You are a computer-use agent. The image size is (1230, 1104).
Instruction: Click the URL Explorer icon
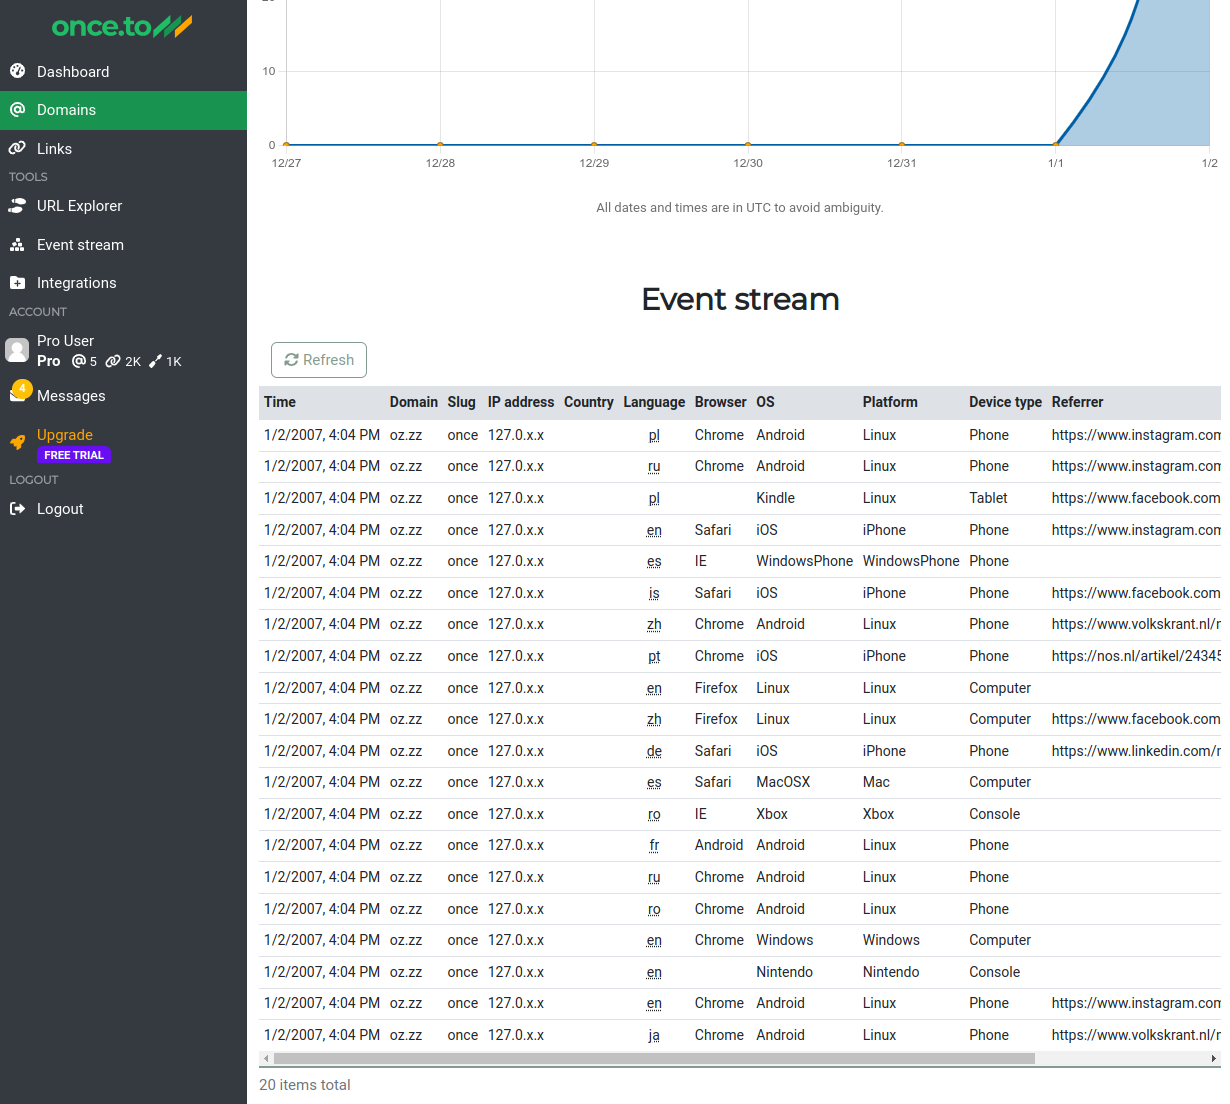coord(17,205)
